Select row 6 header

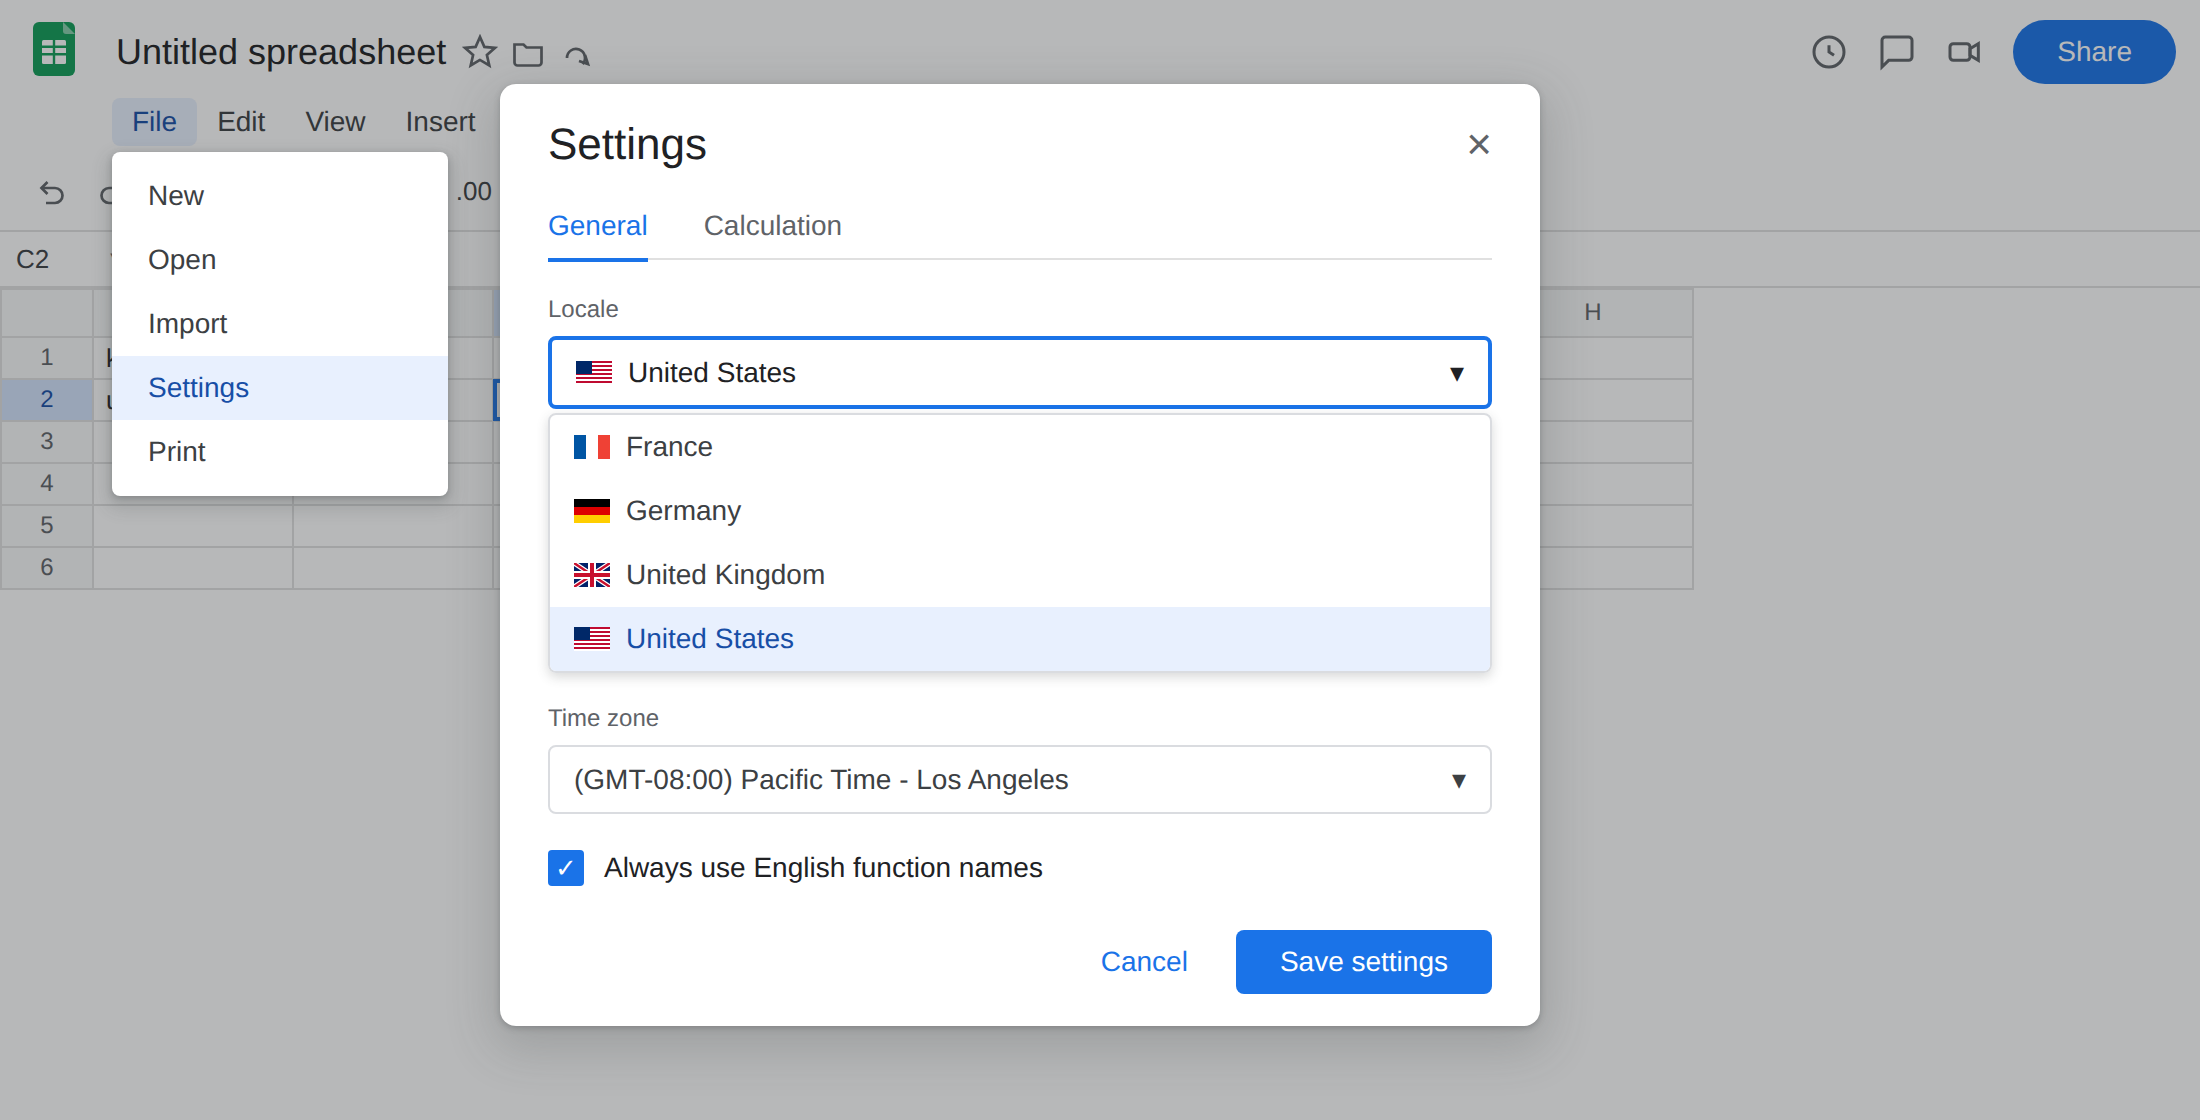pos(46,568)
